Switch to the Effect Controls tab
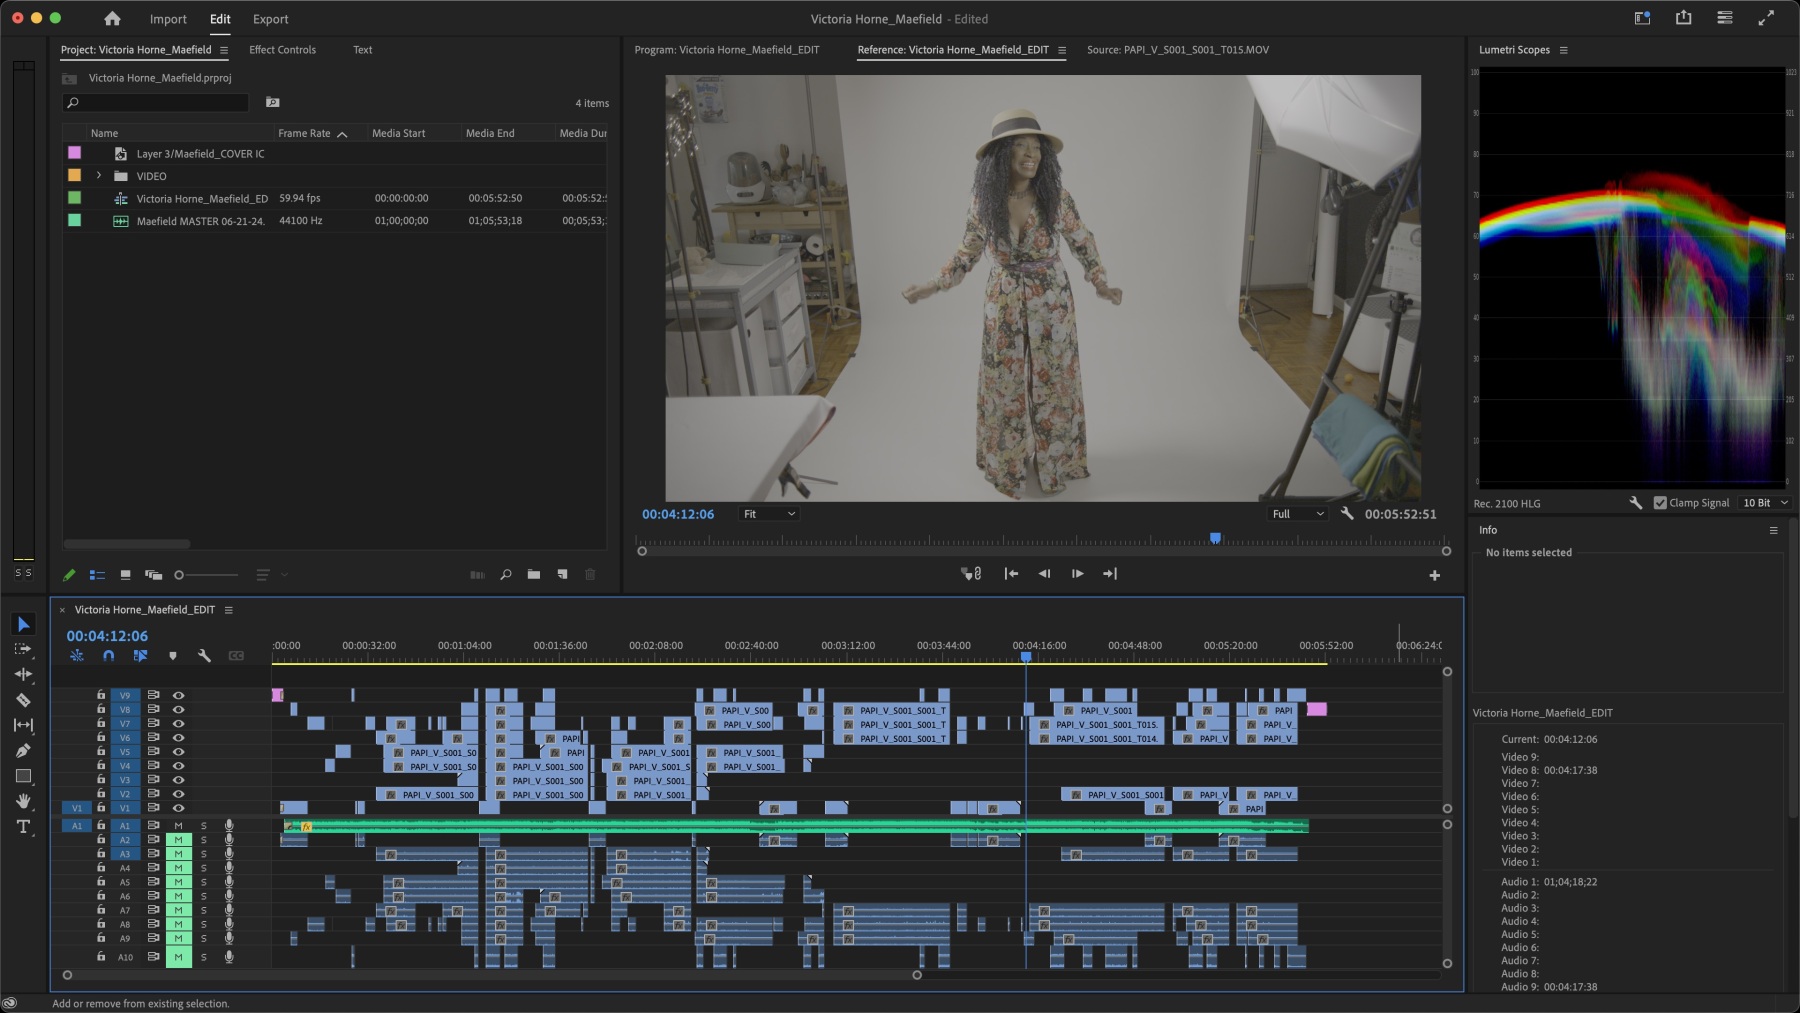 282,50
